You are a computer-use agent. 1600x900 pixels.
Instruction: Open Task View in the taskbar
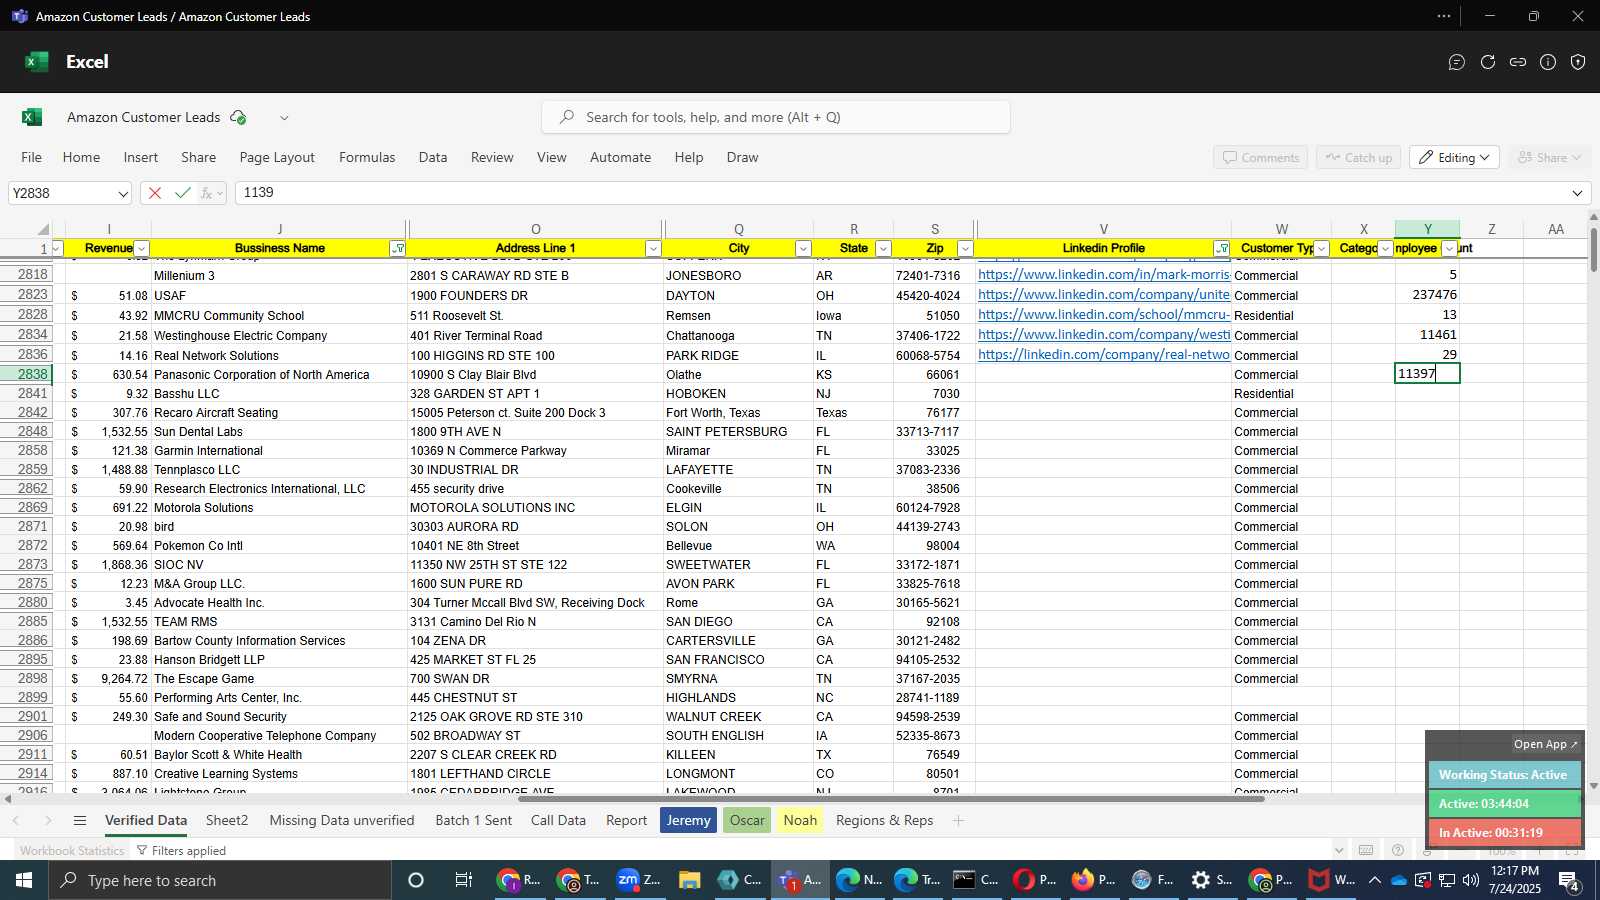(x=464, y=880)
